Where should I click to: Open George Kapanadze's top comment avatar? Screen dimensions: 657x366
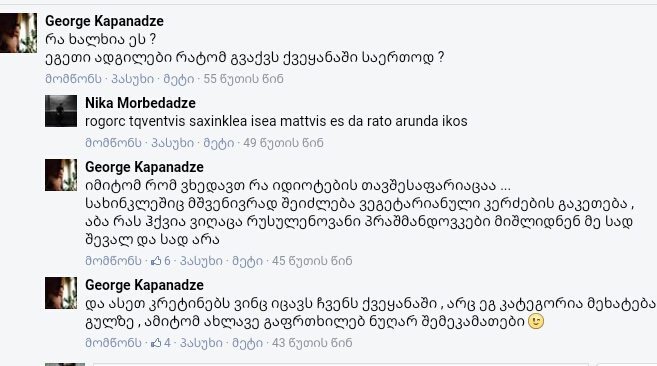(18, 33)
